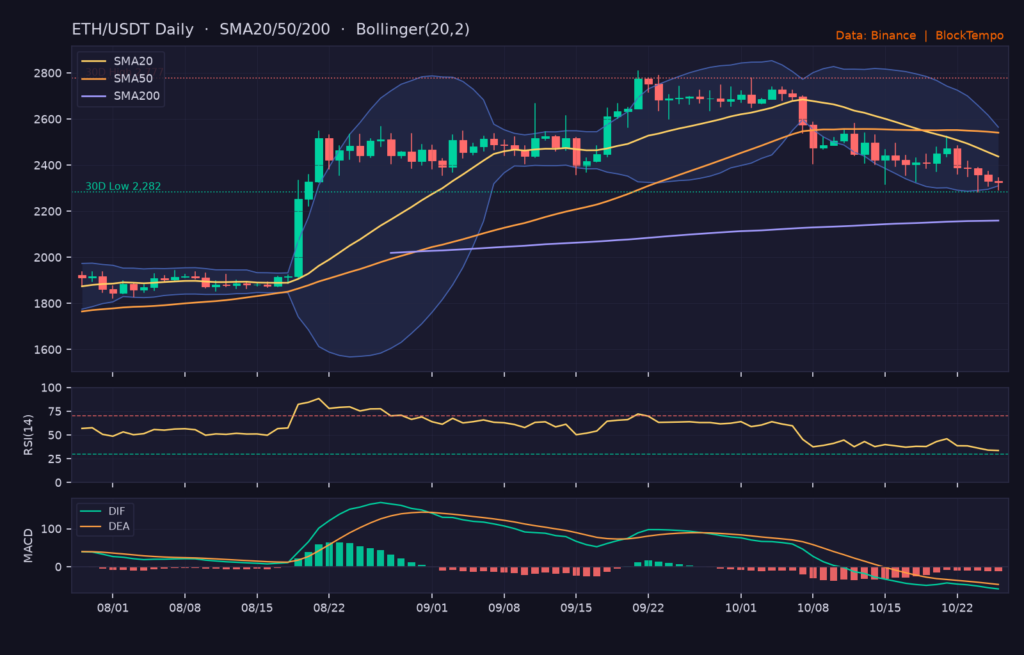The height and width of the screenshot is (655, 1024).
Task: Click the "30D Low 2,282" annotation
Action: [x=123, y=186]
